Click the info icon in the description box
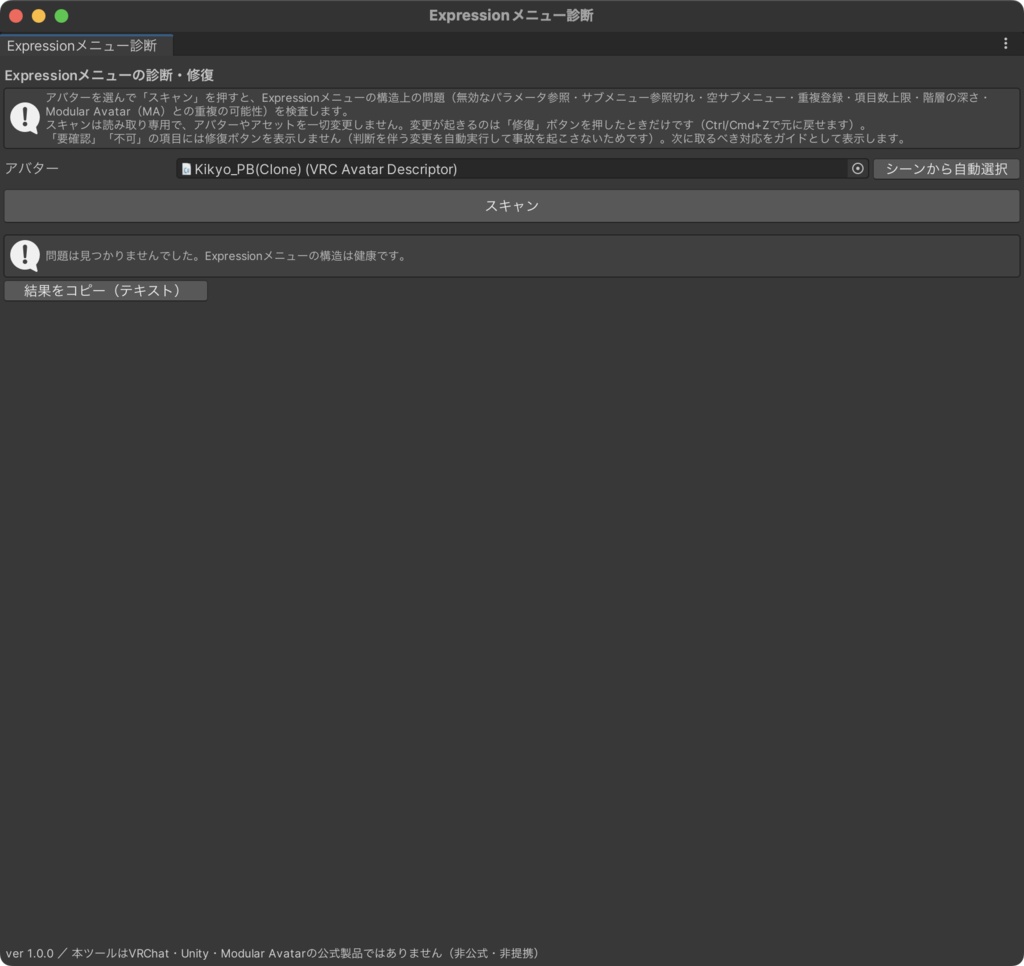This screenshot has width=1024, height=966. coord(25,118)
